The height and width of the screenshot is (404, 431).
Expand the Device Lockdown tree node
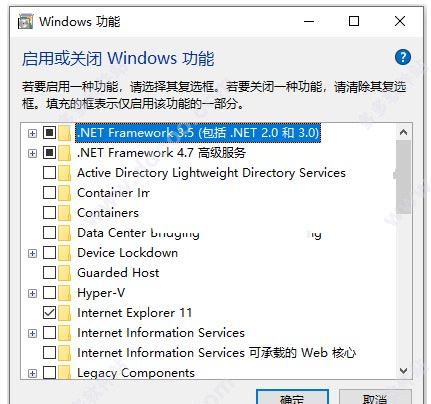(x=32, y=253)
